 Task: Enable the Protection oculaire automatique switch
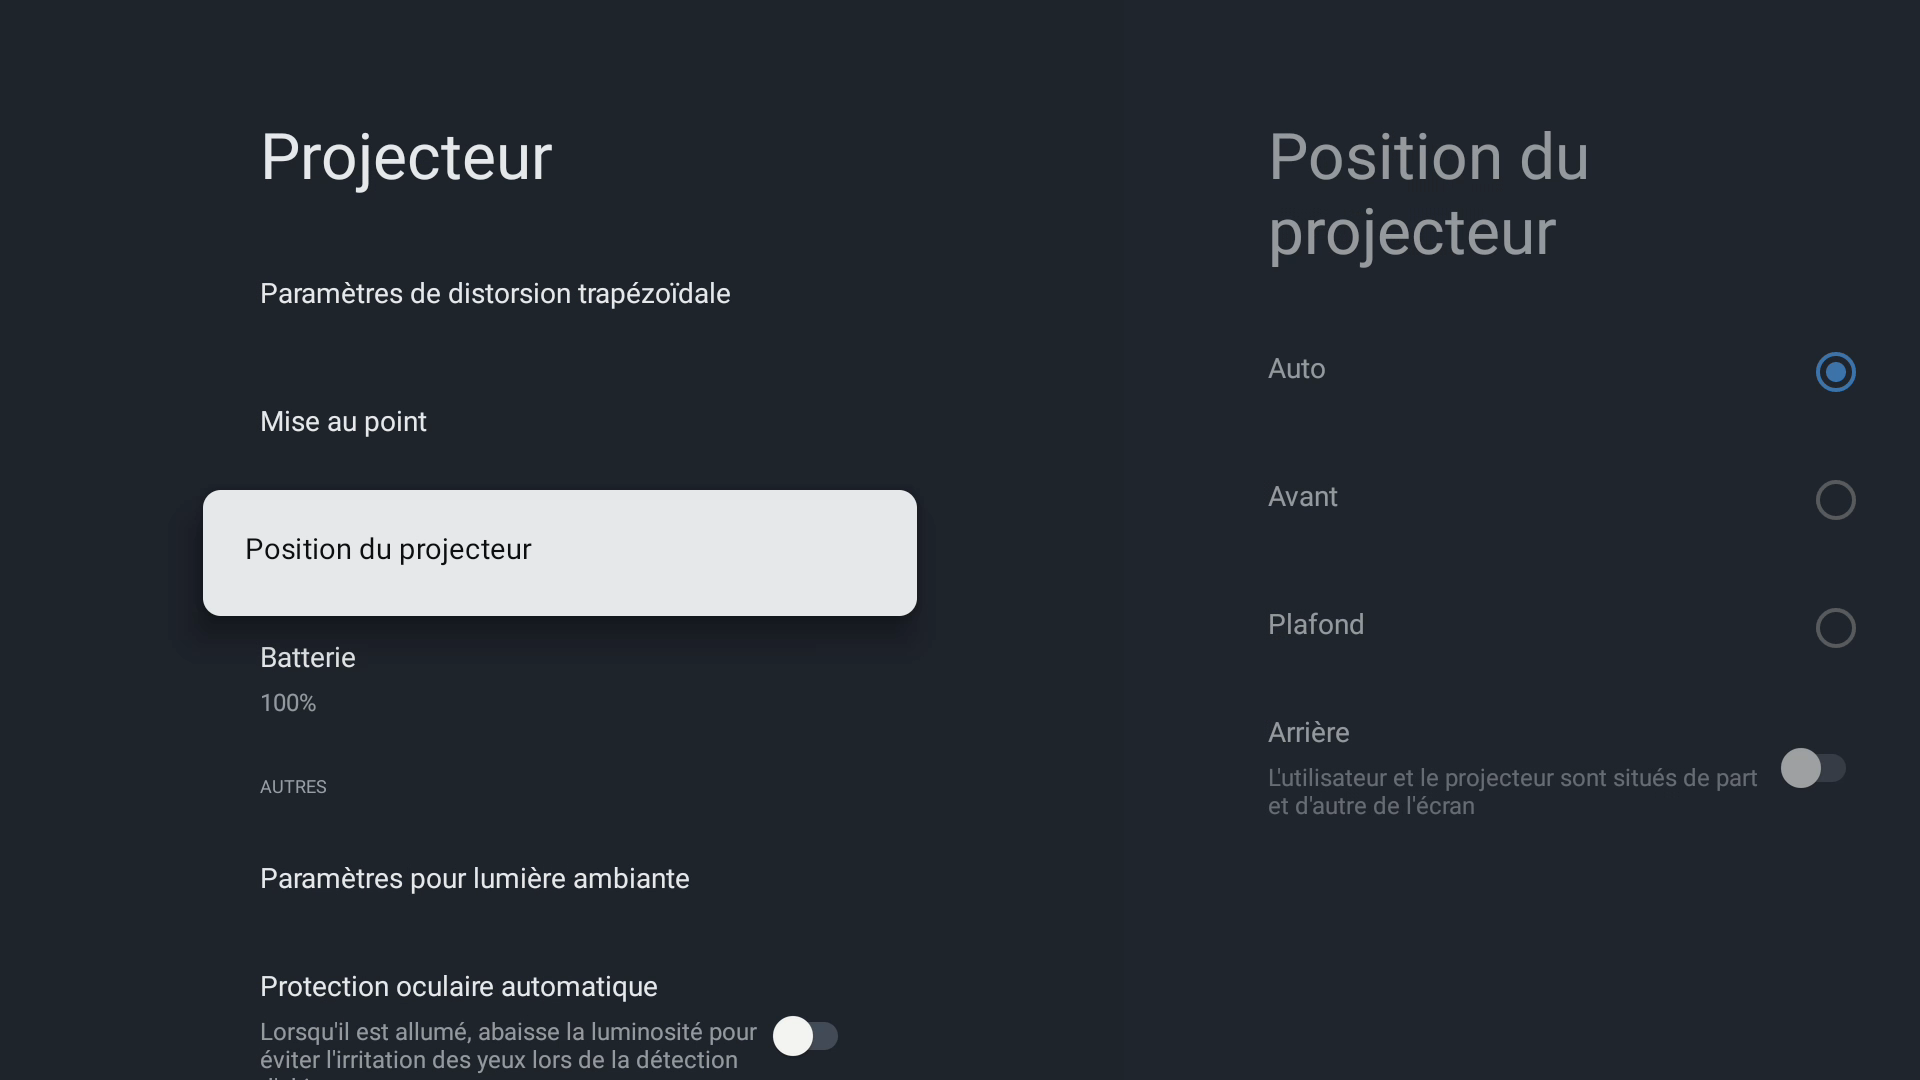click(805, 1036)
